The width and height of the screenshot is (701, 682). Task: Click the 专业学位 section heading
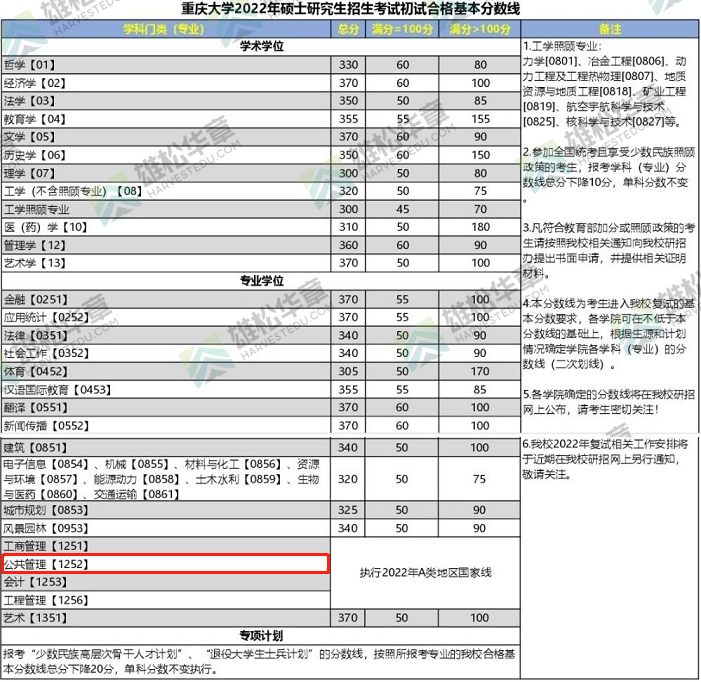click(261, 281)
